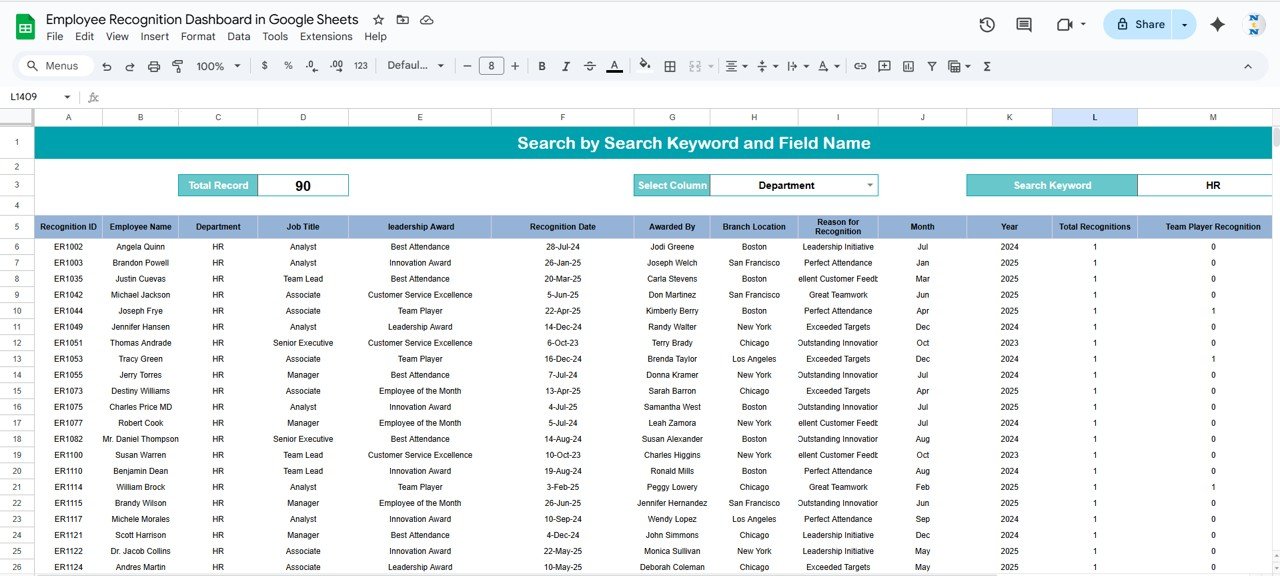Open the Extensions menu
This screenshot has height=576, width=1280.
[326, 36]
